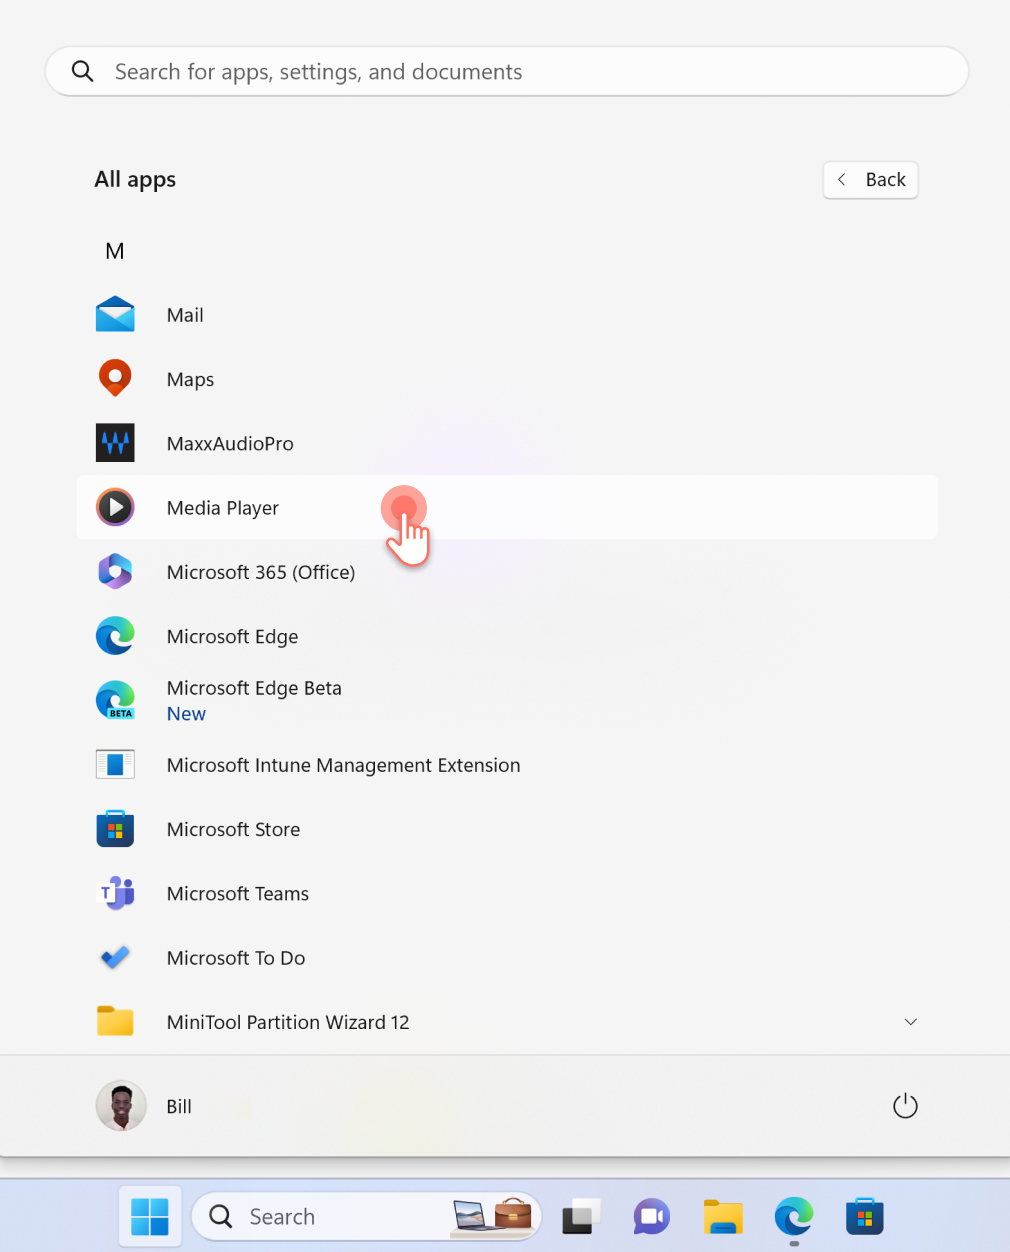
Task: Go back with the Back button
Action: [871, 180]
